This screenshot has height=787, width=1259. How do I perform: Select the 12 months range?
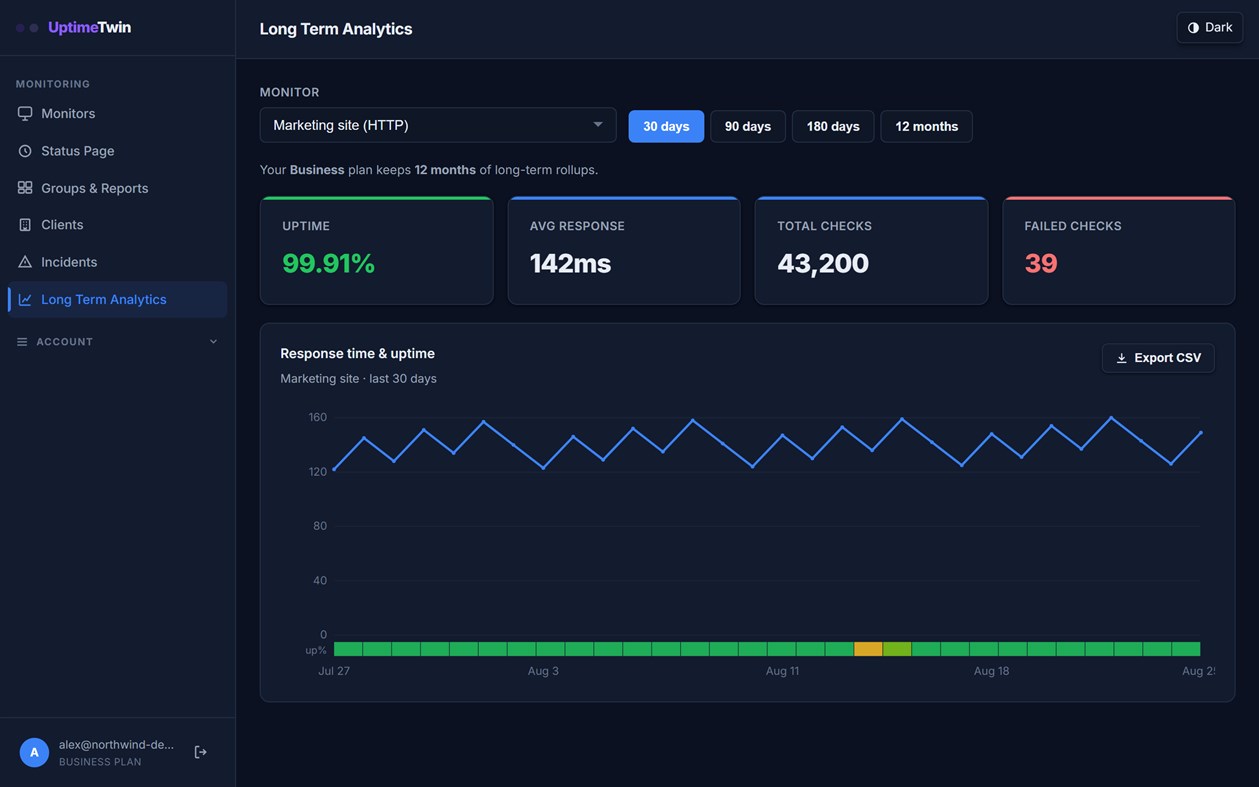[x=927, y=126]
